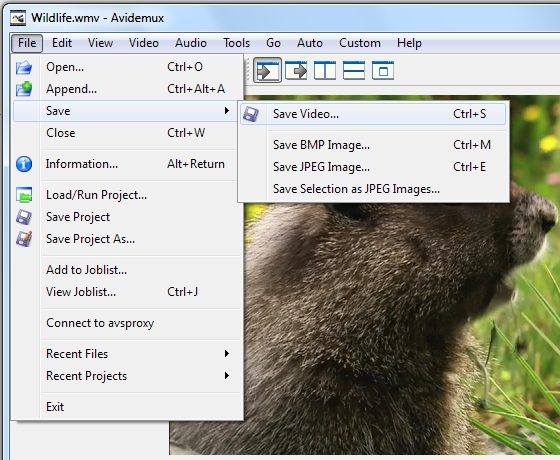The image size is (560, 460).
Task: Click the Open folder icon in File menu
Action: (24, 67)
